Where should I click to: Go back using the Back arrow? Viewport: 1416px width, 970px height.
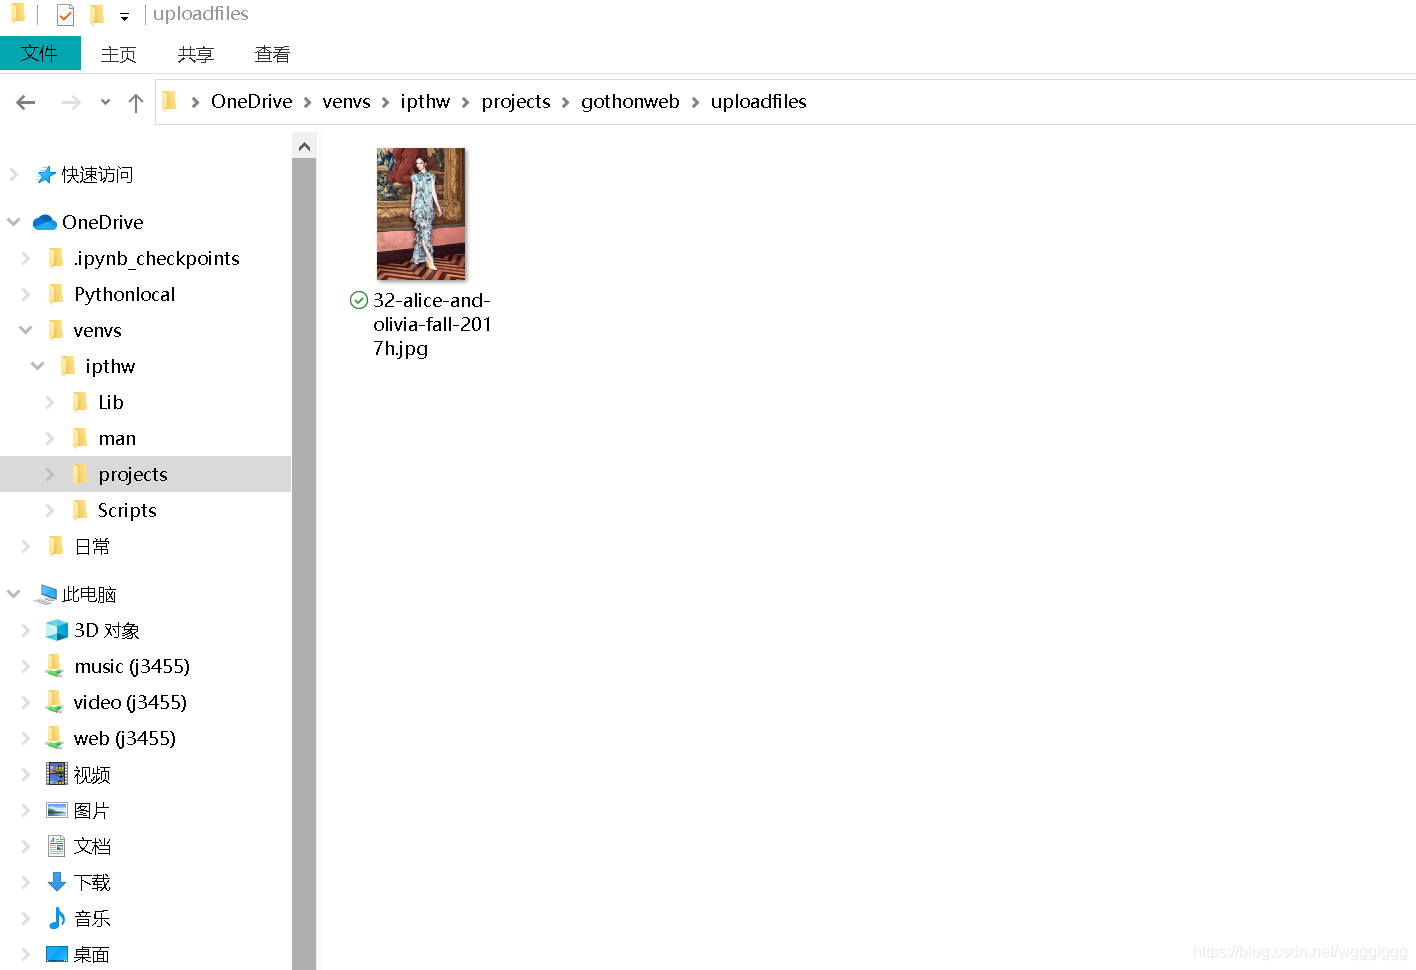click(x=26, y=102)
